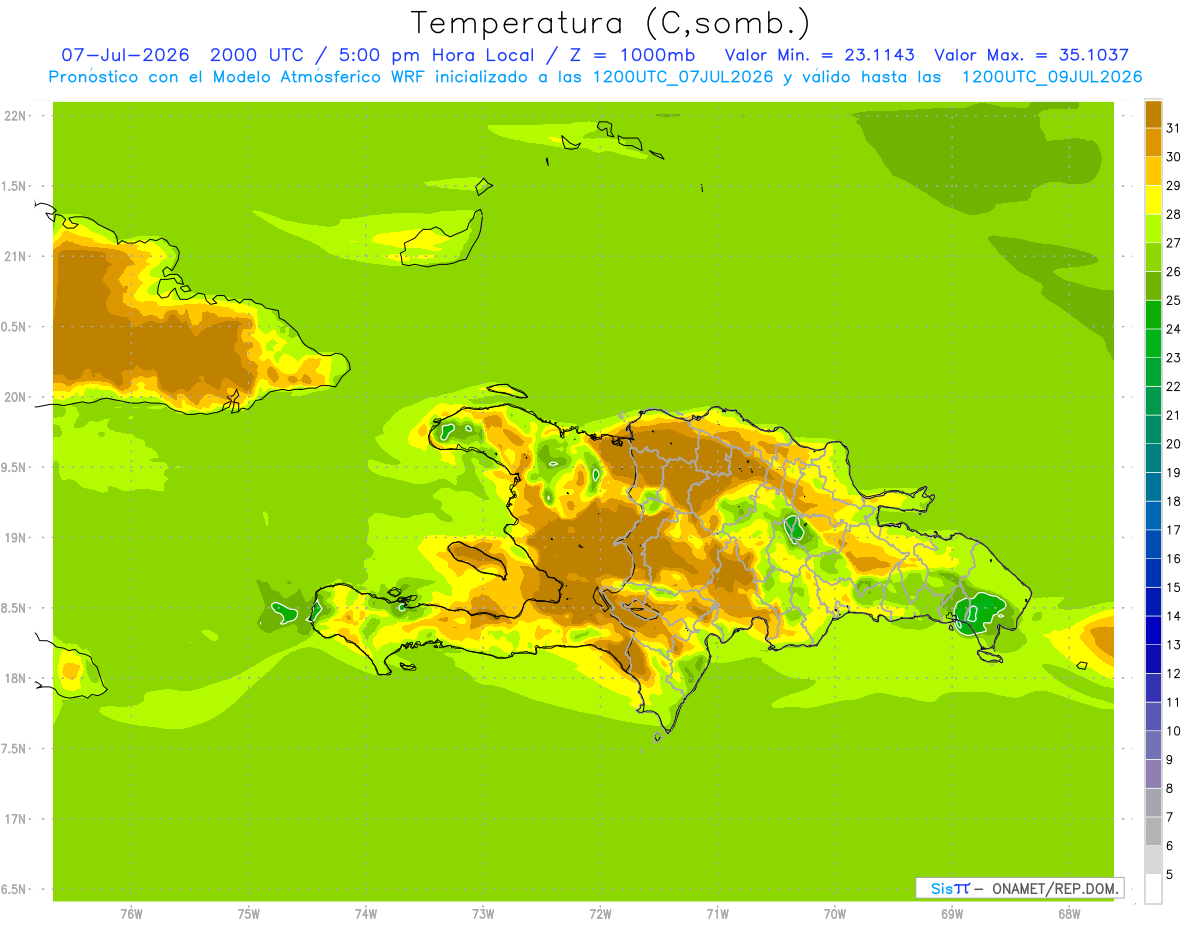Viewport: 1200px width, 927px height.
Task: Click the '75W' longitude axis label
Action: 249,913
